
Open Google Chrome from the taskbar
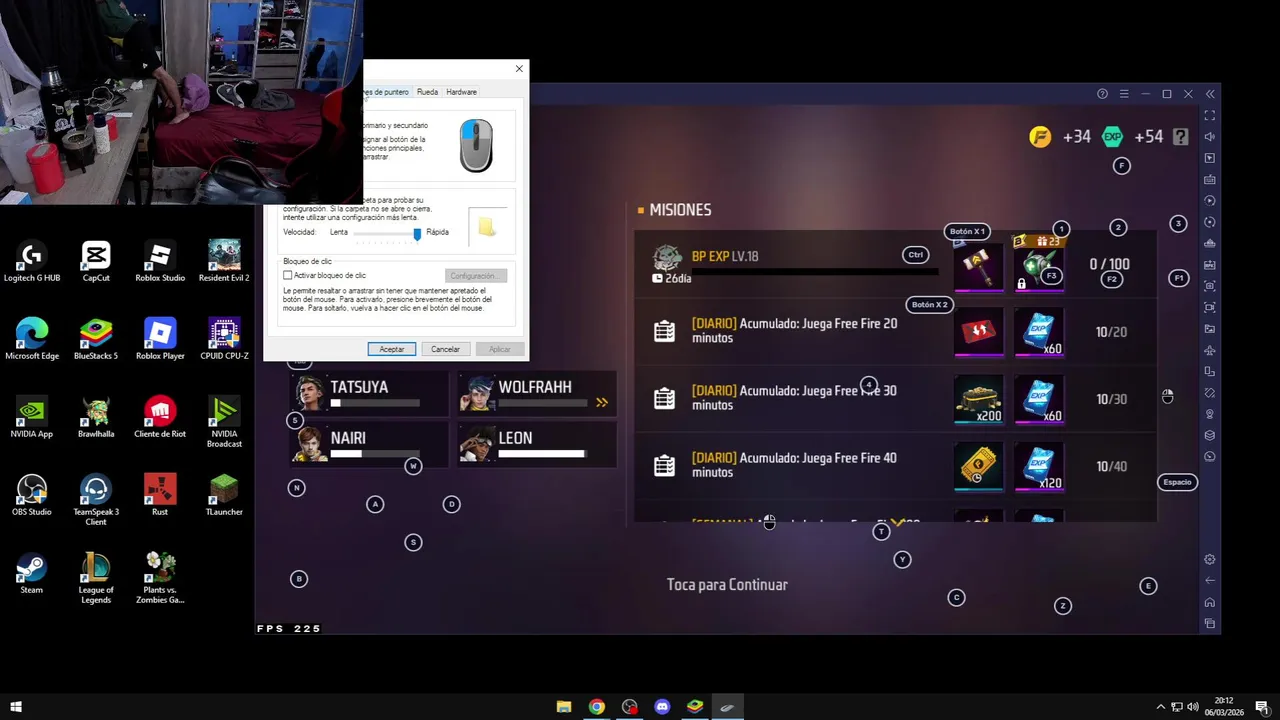pyautogui.click(x=597, y=707)
